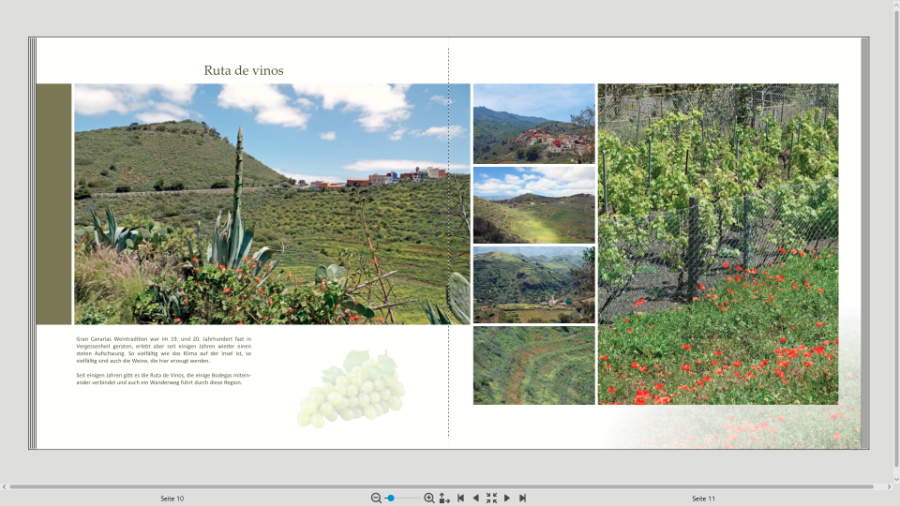Select the olive green bar on page 10
900x506 pixels.
click(54, 204)
